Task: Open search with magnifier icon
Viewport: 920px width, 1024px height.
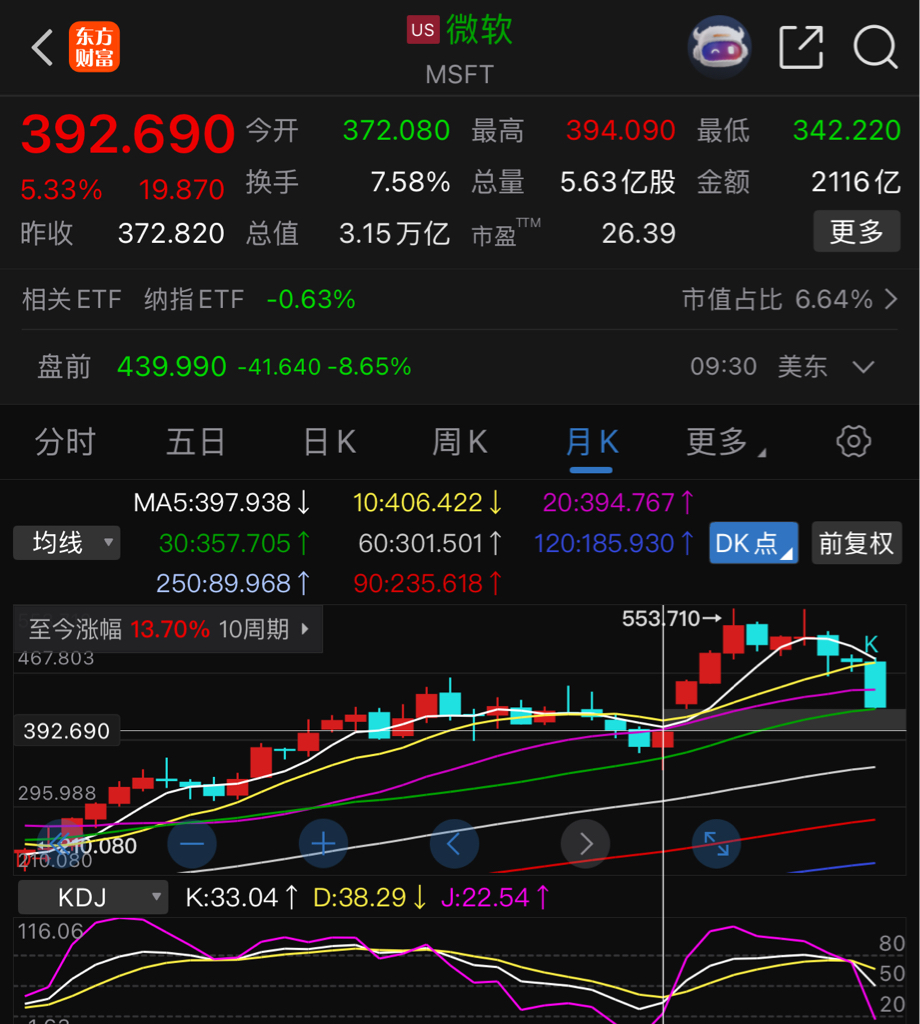Action: [x=876, y=48]
